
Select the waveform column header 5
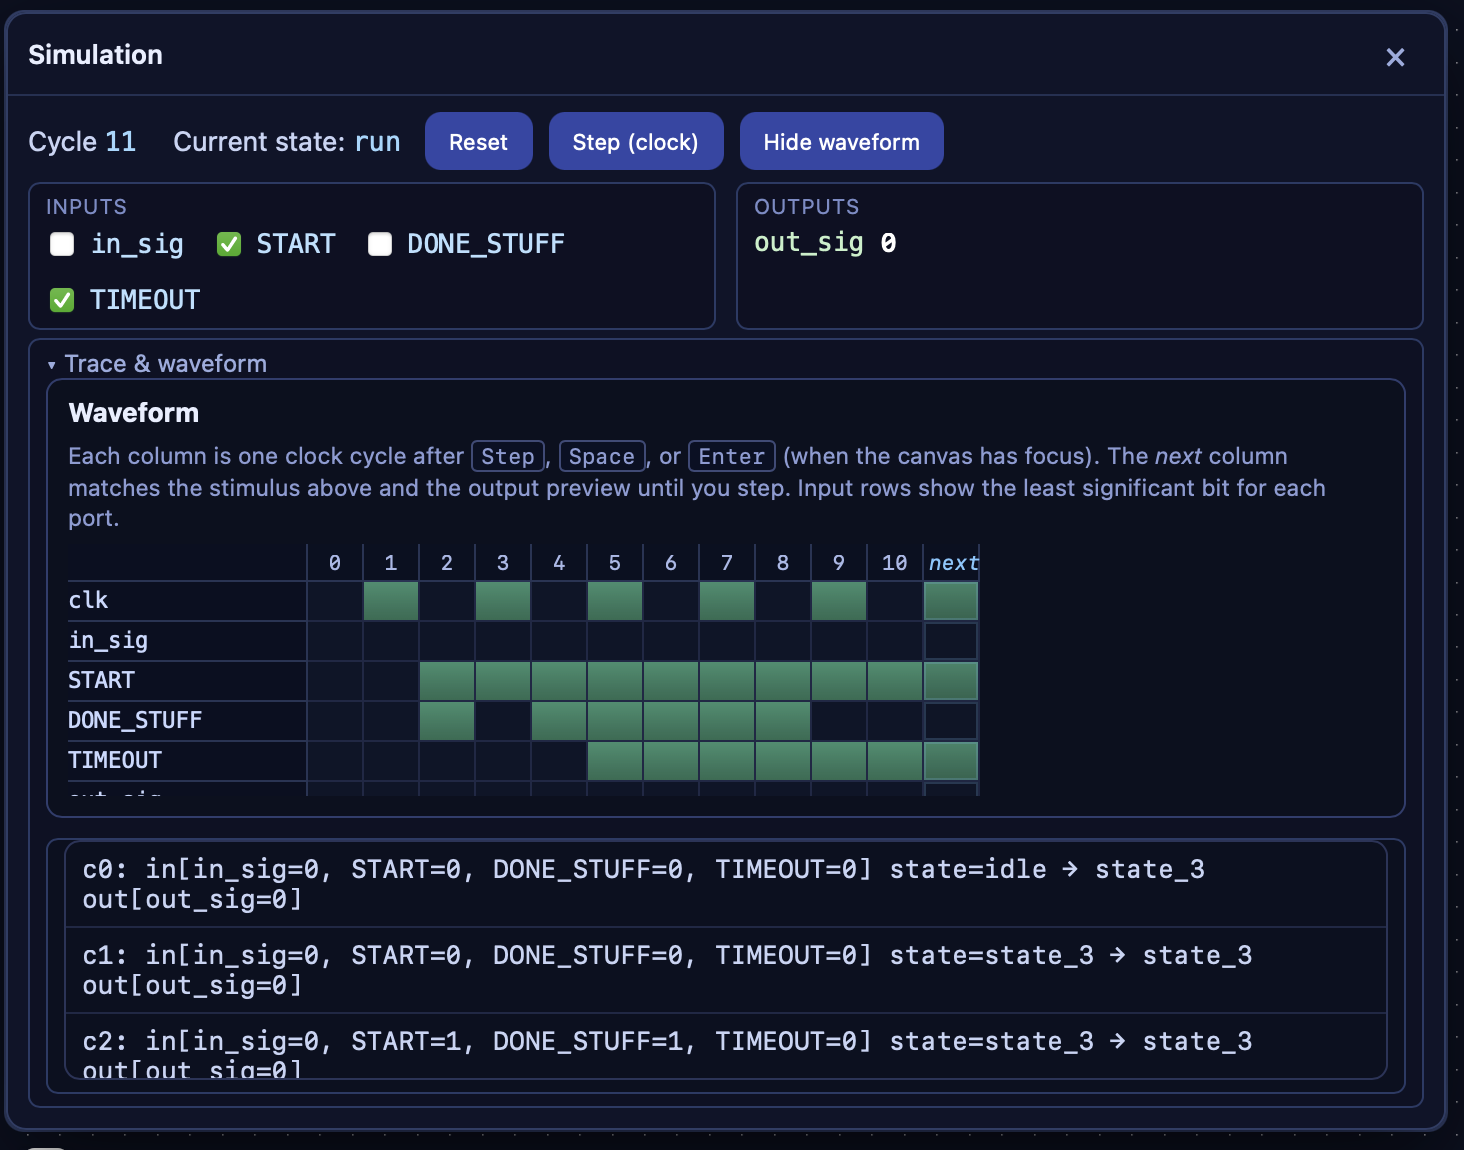click(615, 563)
